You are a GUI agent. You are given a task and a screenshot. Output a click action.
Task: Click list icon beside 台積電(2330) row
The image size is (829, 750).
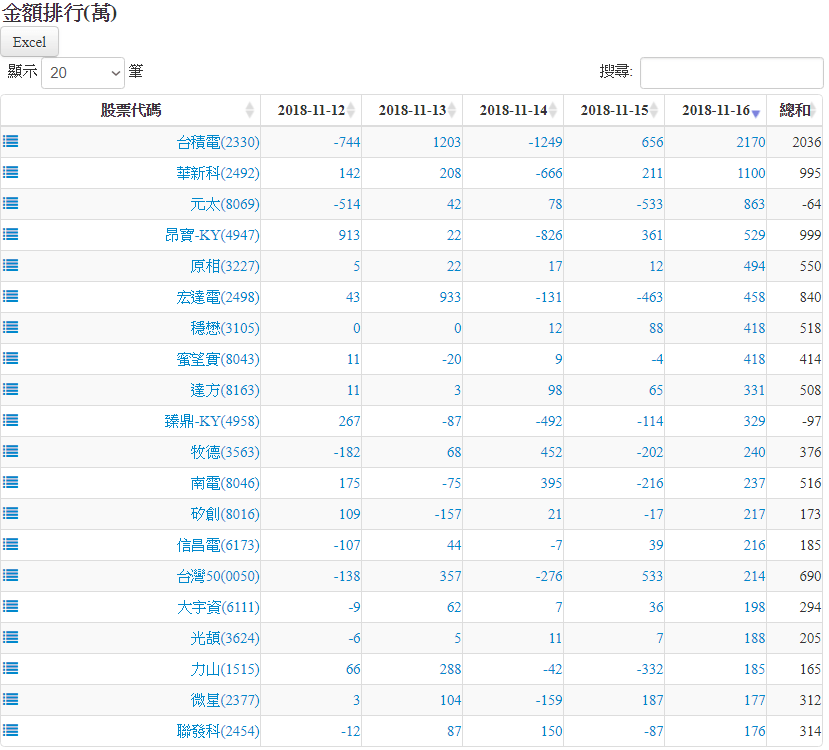tap(10, 142)
